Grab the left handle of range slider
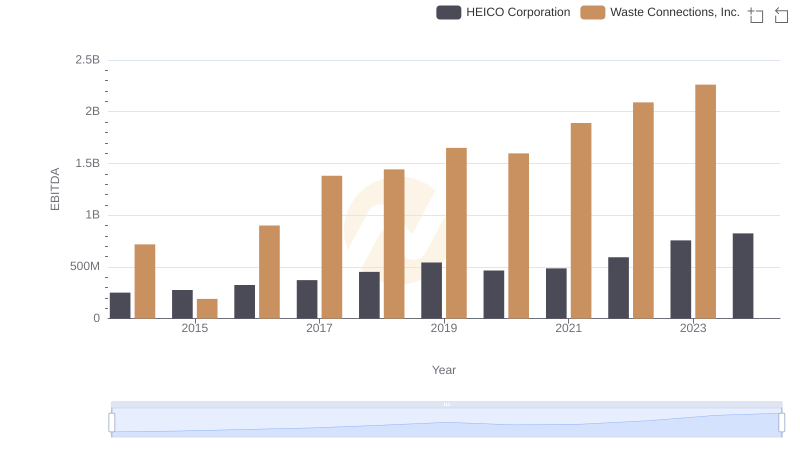 112,423
